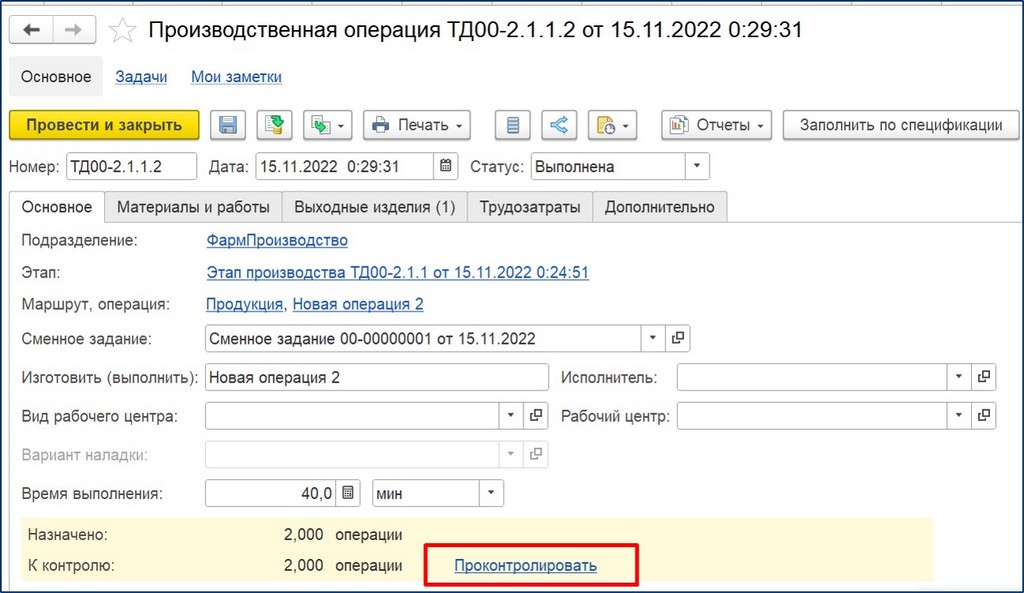1024x593 pixels.
Task: Click the Исполнитель input field
Action: coord(812,377)
